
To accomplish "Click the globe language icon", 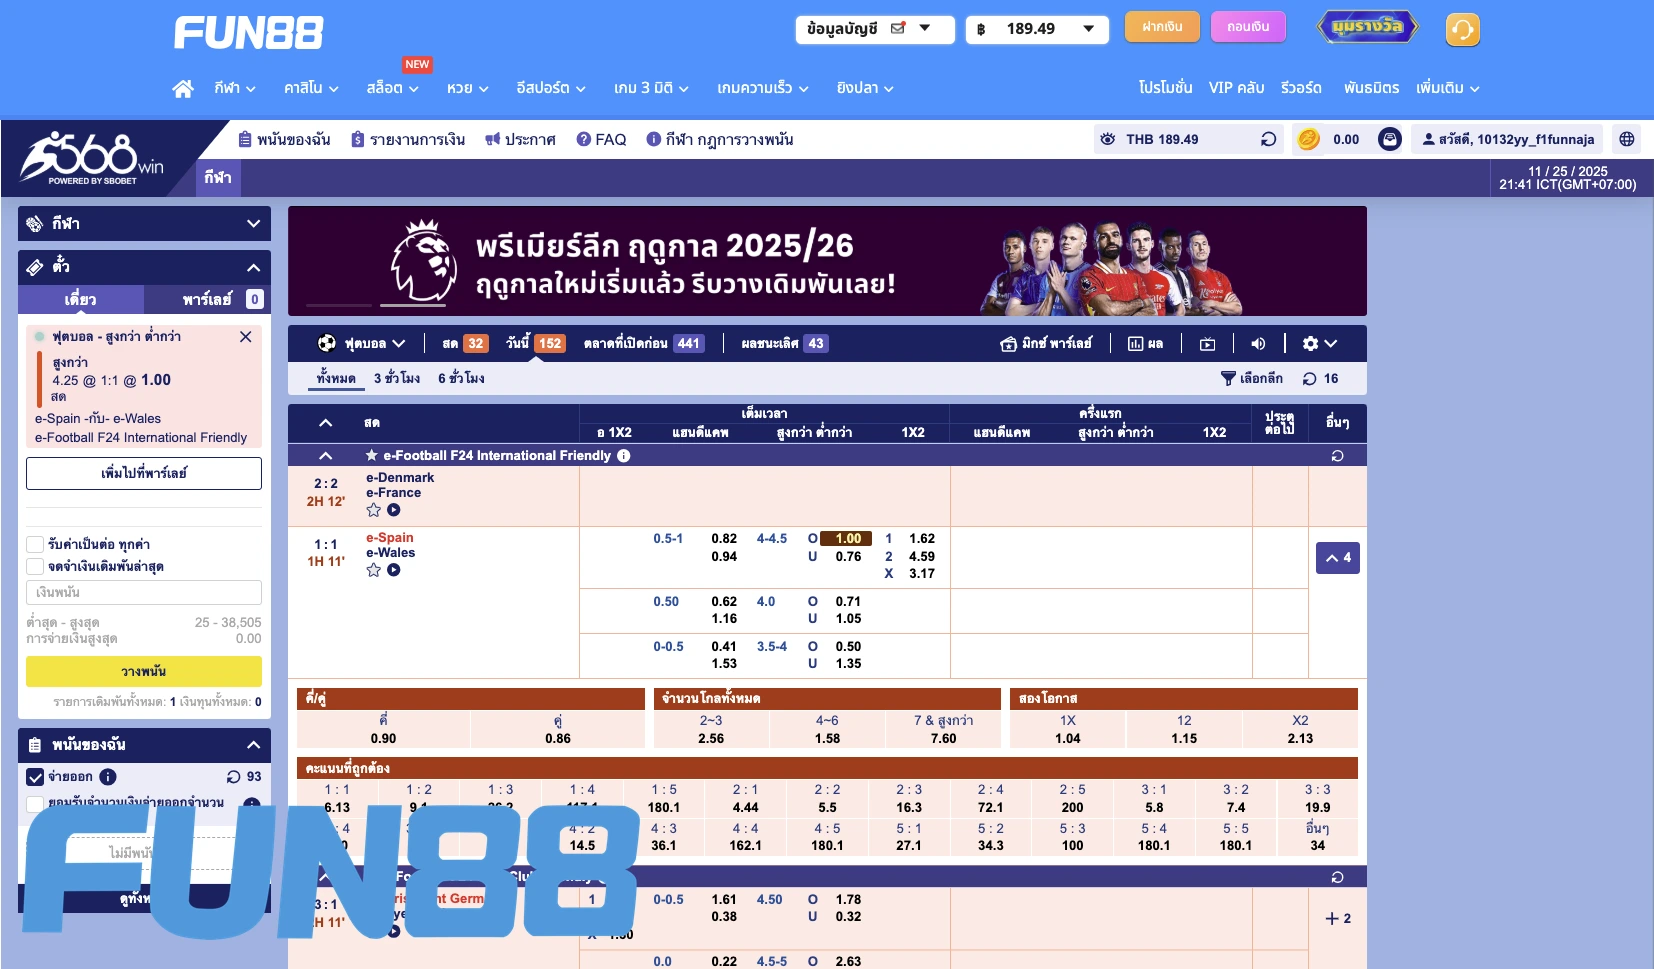I will (x=1627, y=140).
